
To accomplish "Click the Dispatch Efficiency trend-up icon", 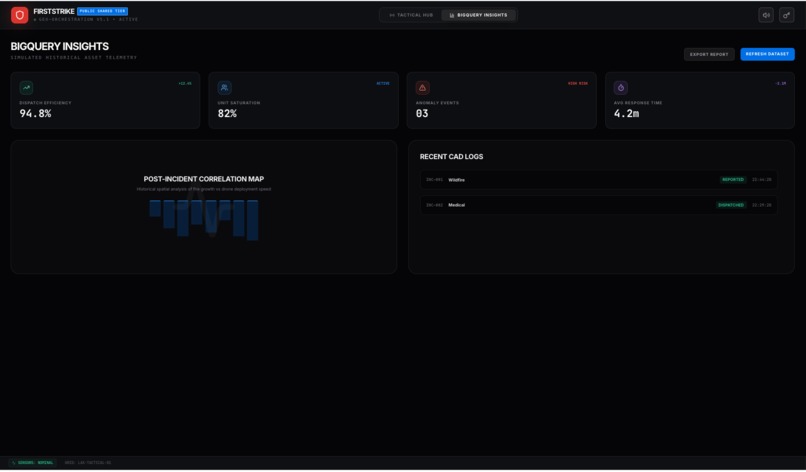I will pyautogui.click(x=26, y=87).
